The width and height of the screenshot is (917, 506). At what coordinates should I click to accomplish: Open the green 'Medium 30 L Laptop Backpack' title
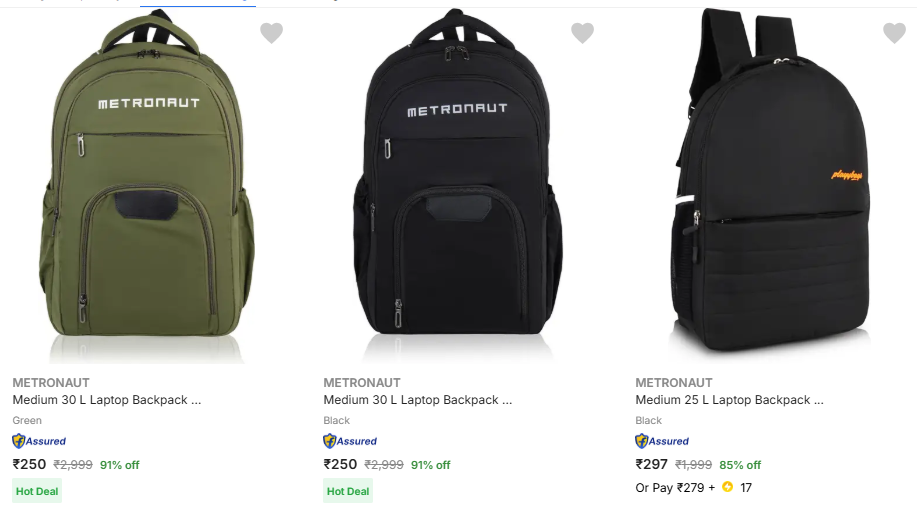tap(107, 400)
